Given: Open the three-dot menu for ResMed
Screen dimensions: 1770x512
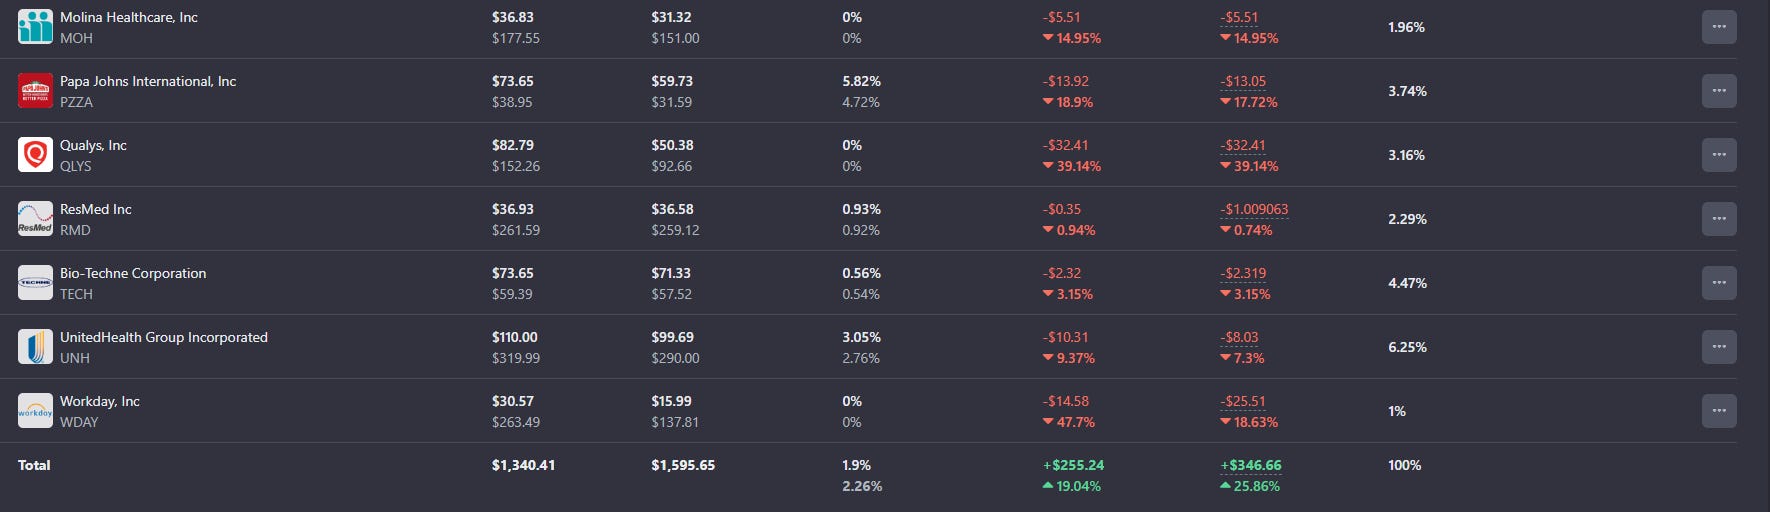Looking at the screenshot, I should [1719, 219].
